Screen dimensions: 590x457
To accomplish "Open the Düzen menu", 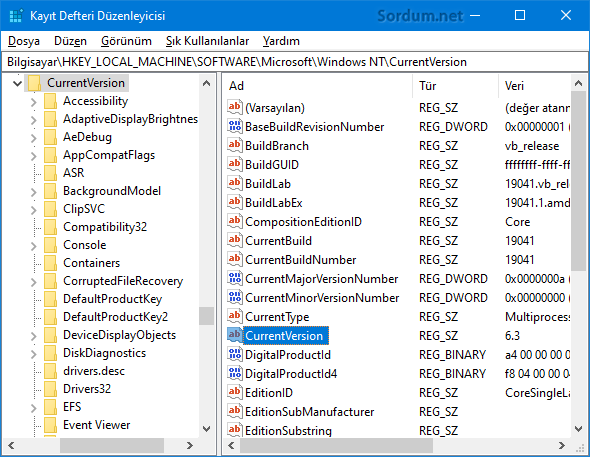I will pos(70,41).
